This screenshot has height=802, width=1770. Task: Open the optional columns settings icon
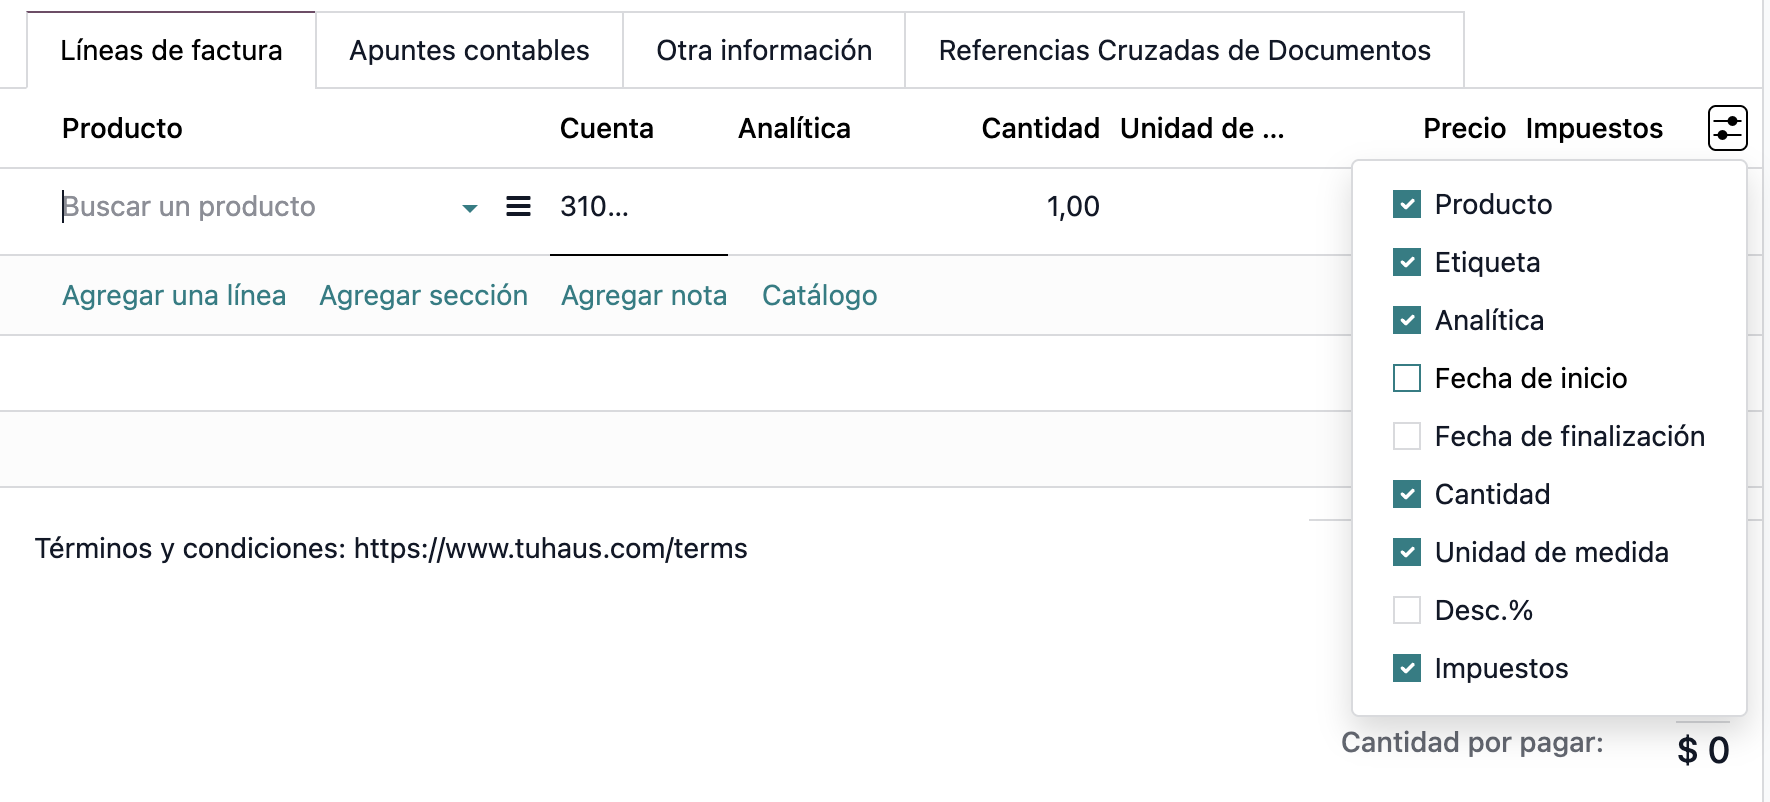pyautogui.click(x=1727, y=128)
